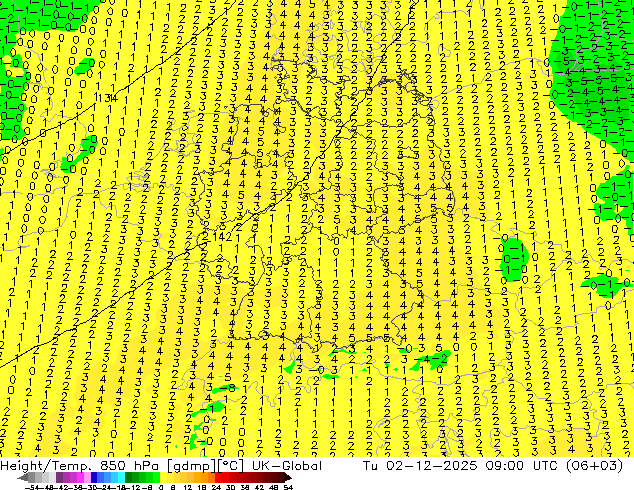Click the '[°C]' unit label
This screenshot has width=634, height=490.
[229, 466]
